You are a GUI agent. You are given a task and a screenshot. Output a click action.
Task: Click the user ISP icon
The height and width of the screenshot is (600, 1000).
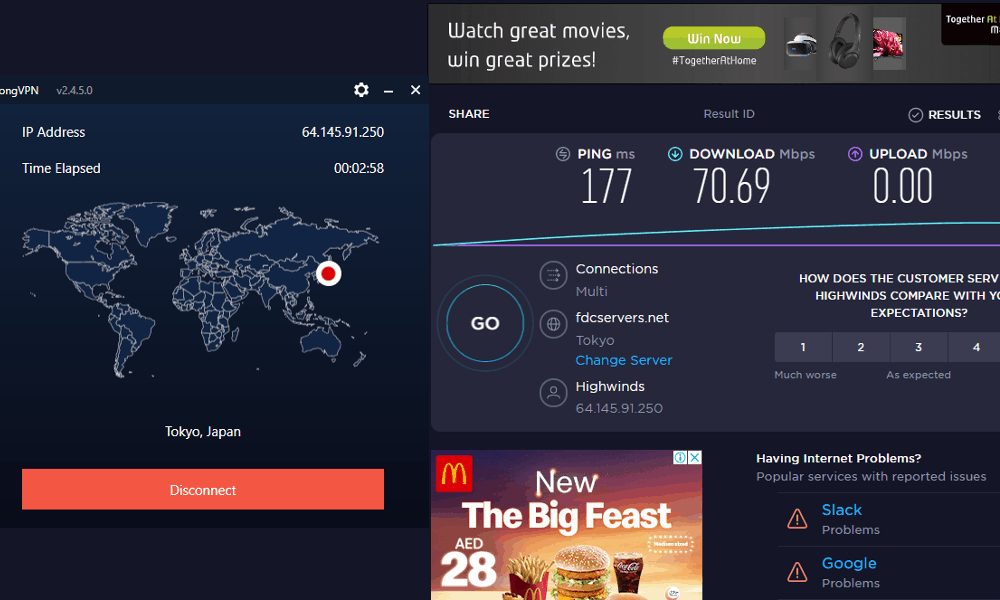pos(553,393)
